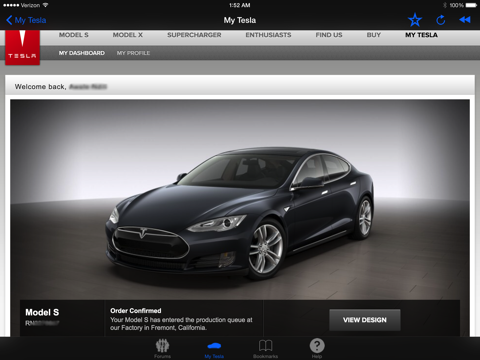
Task: Tap the refresh page icon
Action: pos(441,20)
